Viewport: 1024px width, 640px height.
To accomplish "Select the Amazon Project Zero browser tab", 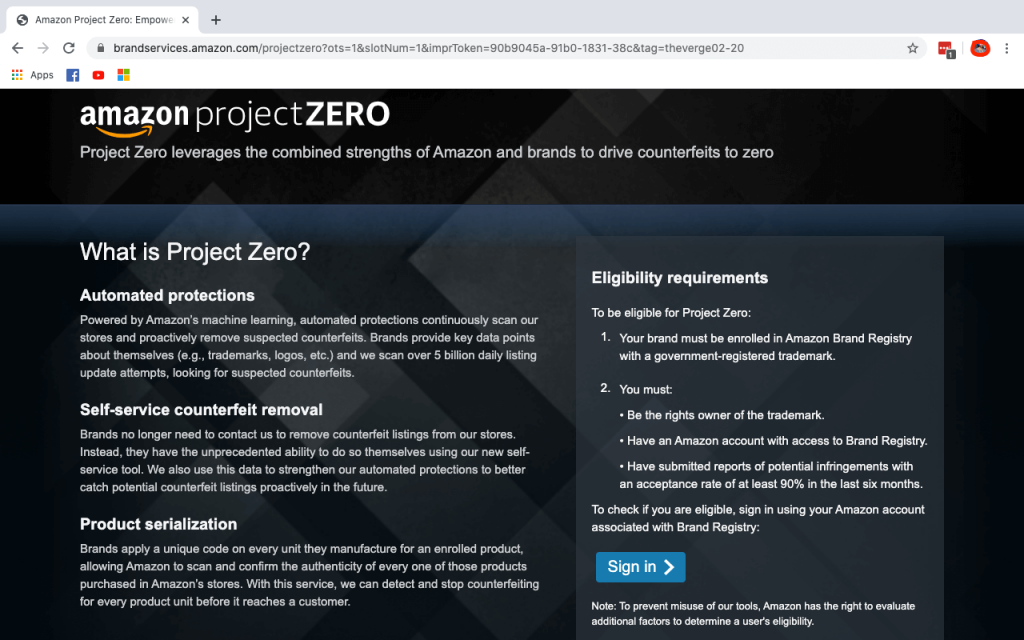I will 102,20.
